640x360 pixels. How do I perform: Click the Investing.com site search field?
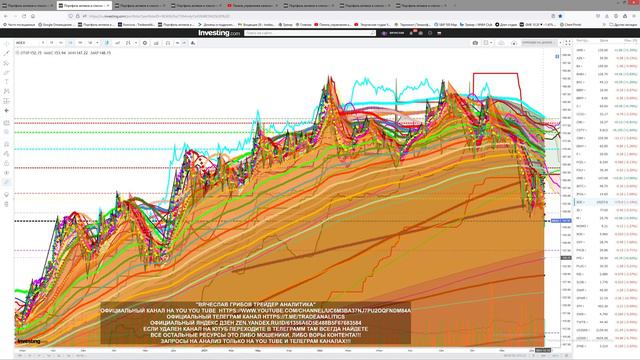click(x=309, y=33)
